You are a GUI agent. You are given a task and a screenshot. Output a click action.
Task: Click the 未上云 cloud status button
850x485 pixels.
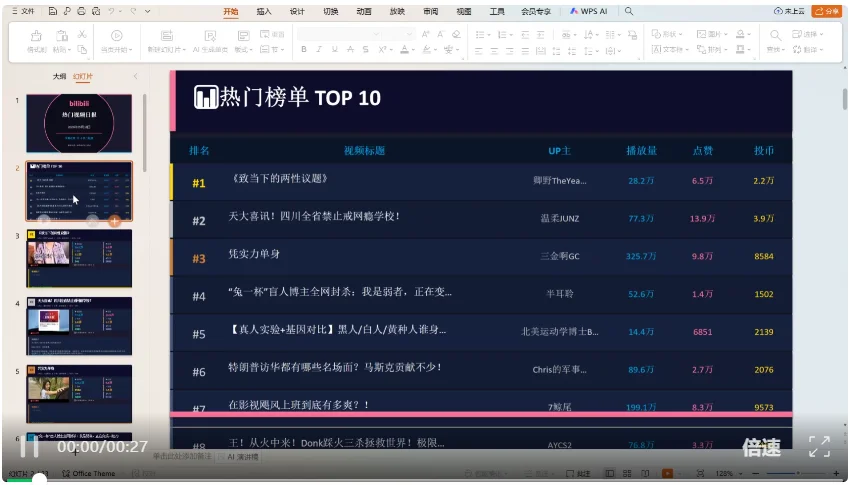point(789,11)
